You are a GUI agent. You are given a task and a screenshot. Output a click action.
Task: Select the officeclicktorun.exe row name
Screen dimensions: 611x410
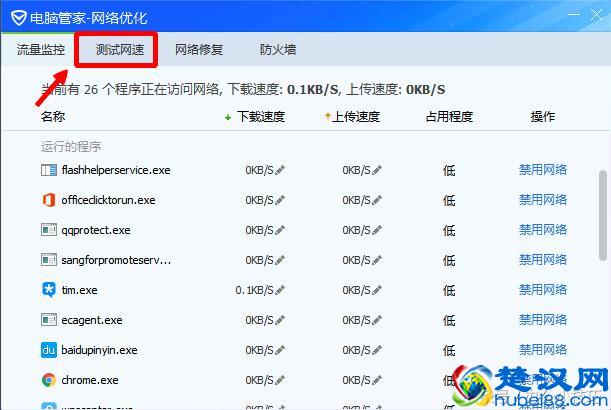click(108, 200)
